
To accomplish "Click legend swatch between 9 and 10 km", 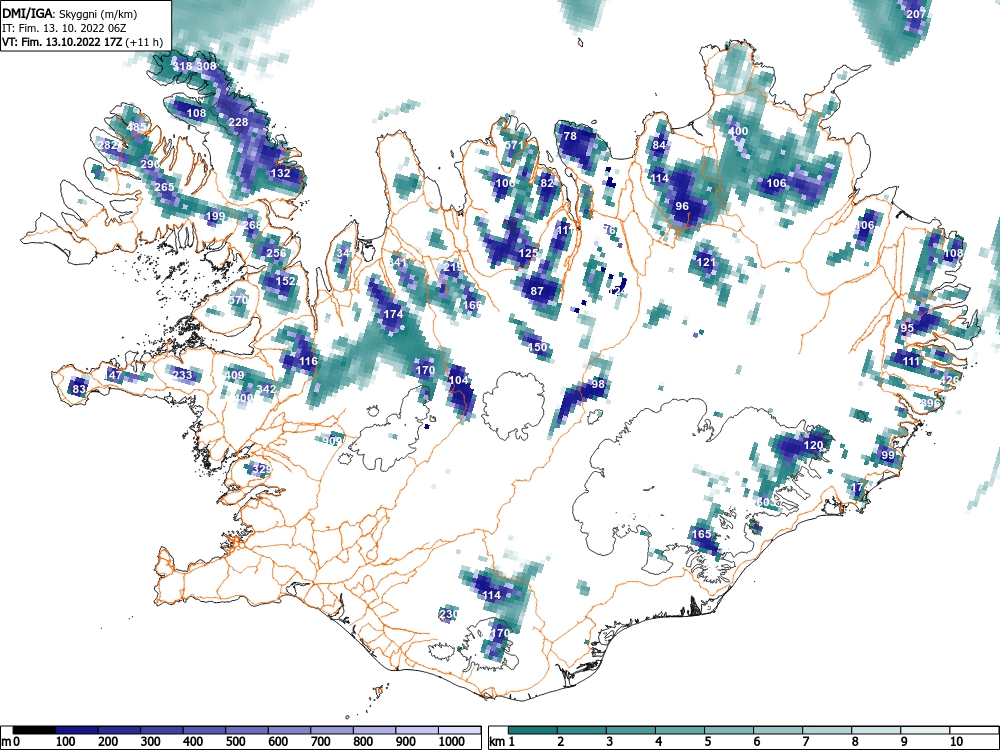I will tap(925, 730).
